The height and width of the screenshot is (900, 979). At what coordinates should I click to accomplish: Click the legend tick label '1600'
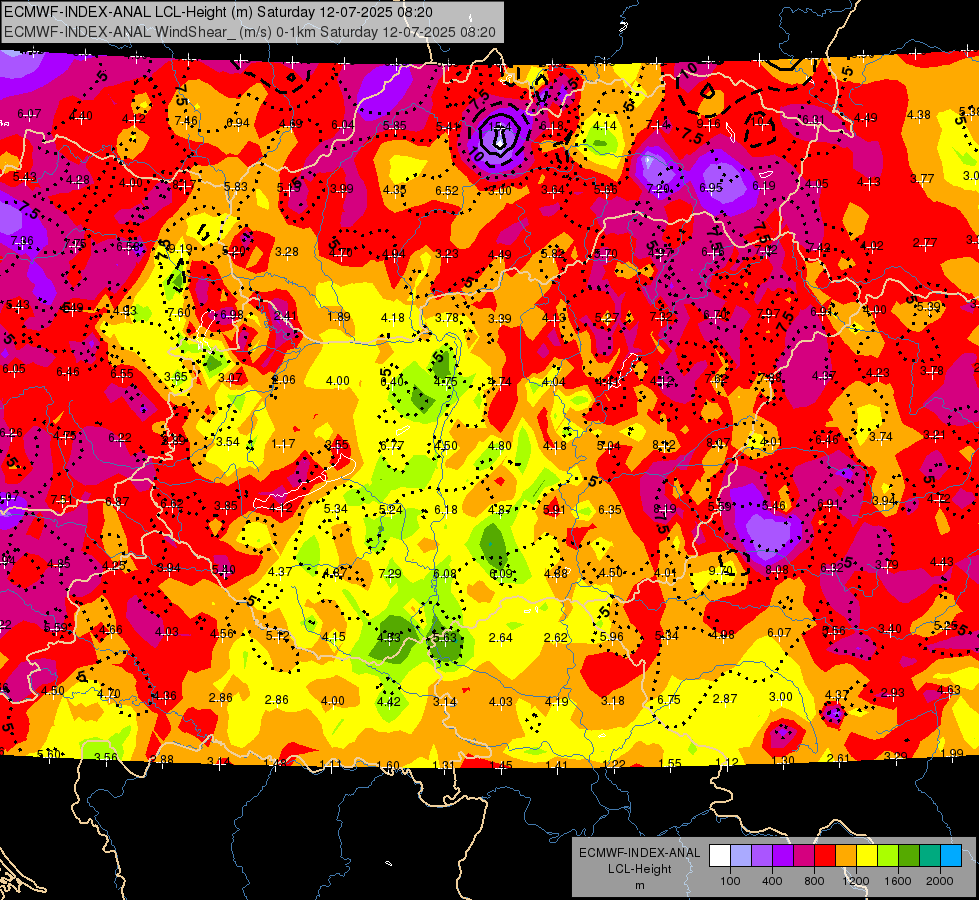pyautogui.click(x=898, y=881)
